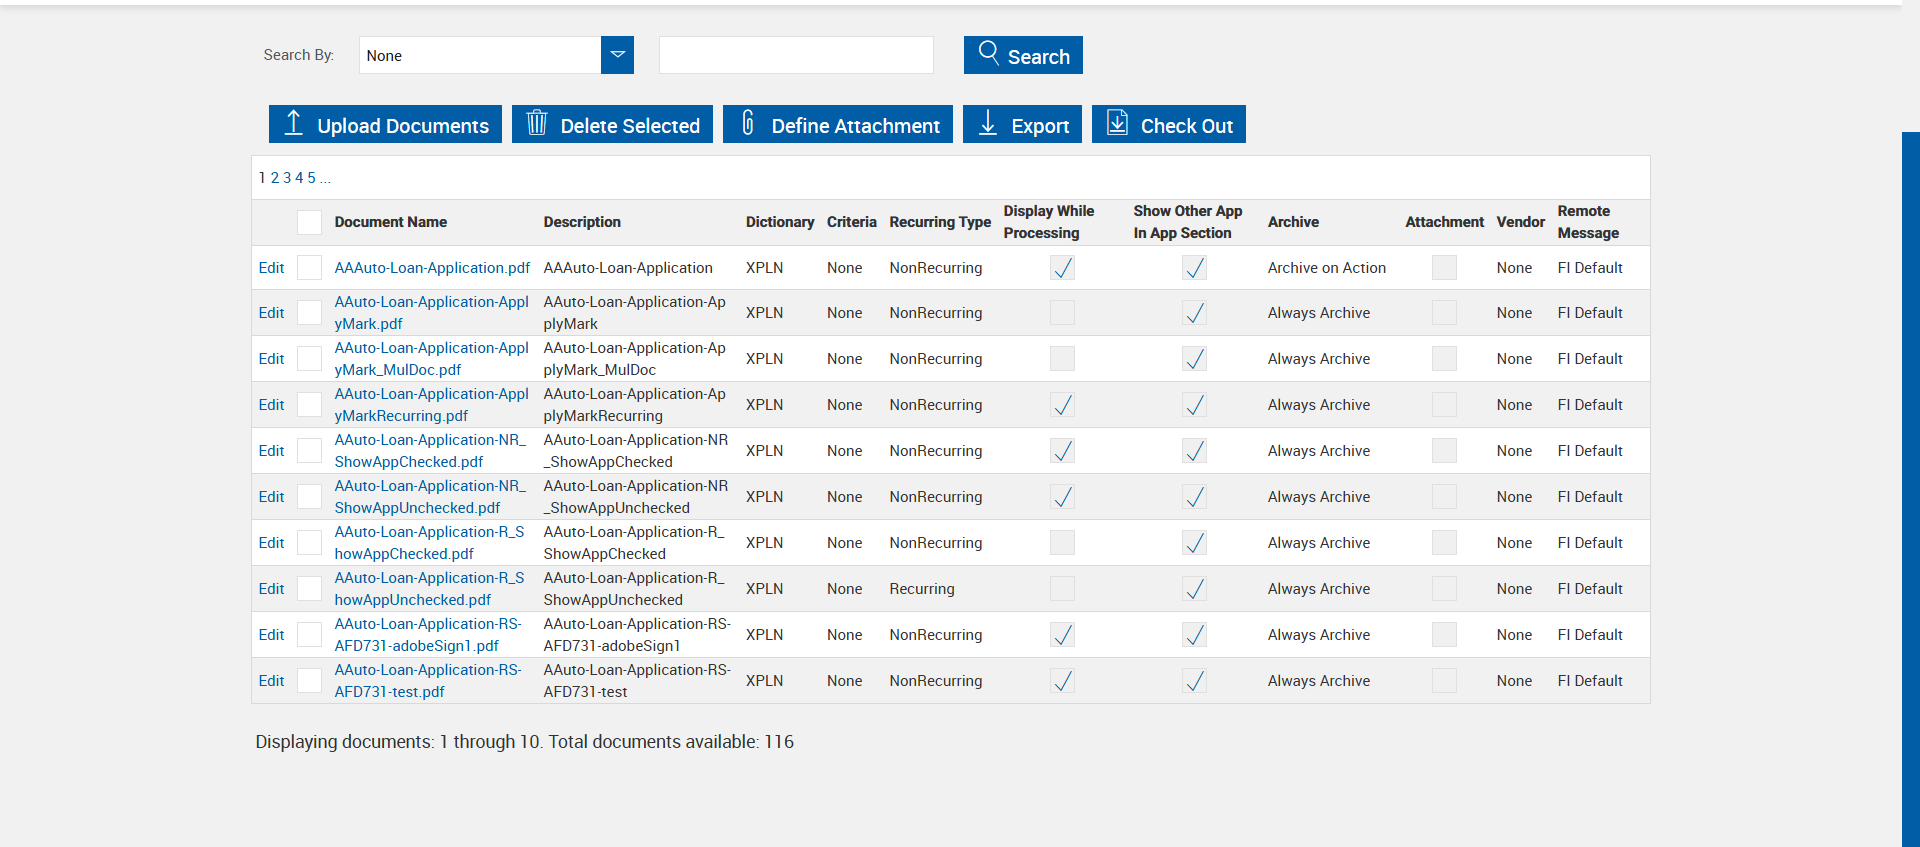The height and width of the screenshot is (847, 1920).
Task: Open the Search By None combo box
Action: coord(480,55)
